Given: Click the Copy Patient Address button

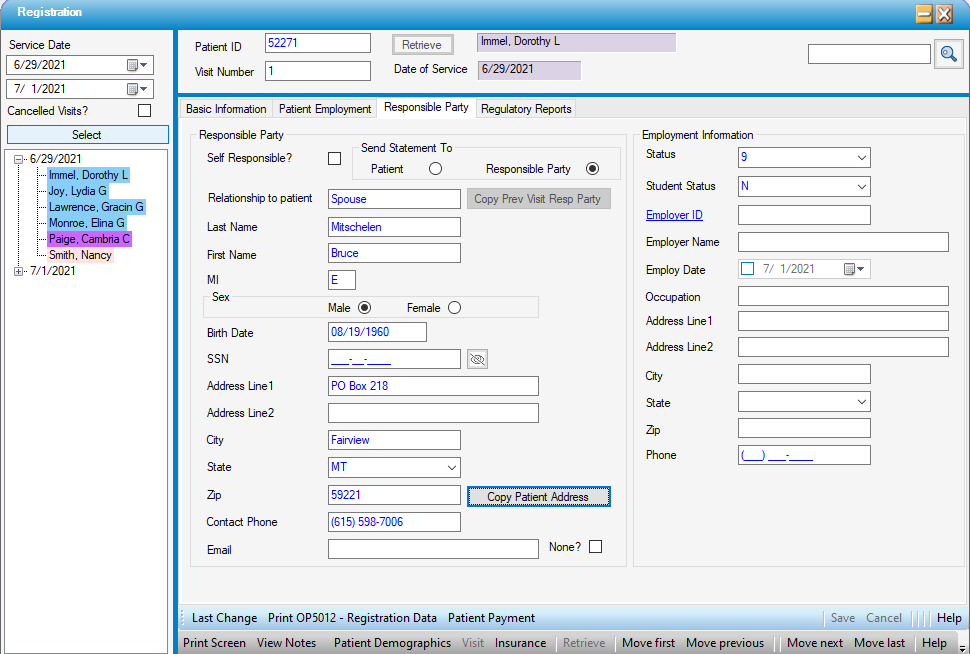Looking at the screenshot, I should [x=538, y=497].
